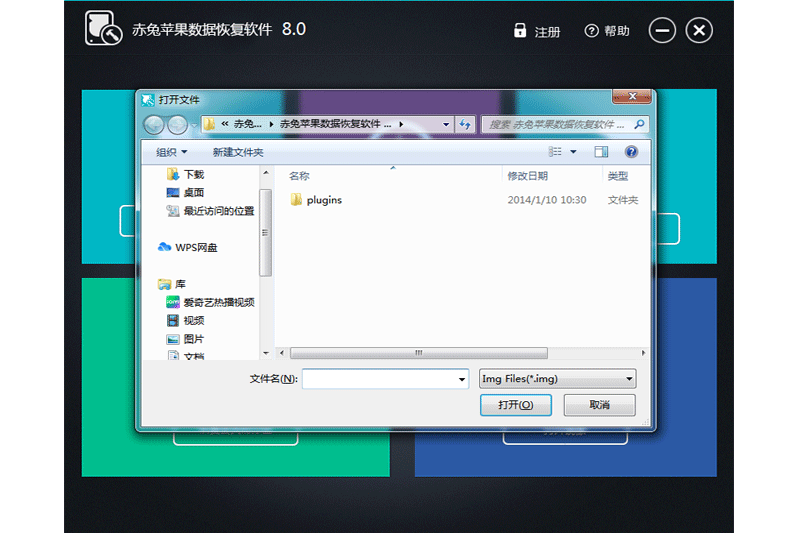This screenshot has width=800, height=533.
Task: Open the 帮助 help button
Action: [607, 31]
